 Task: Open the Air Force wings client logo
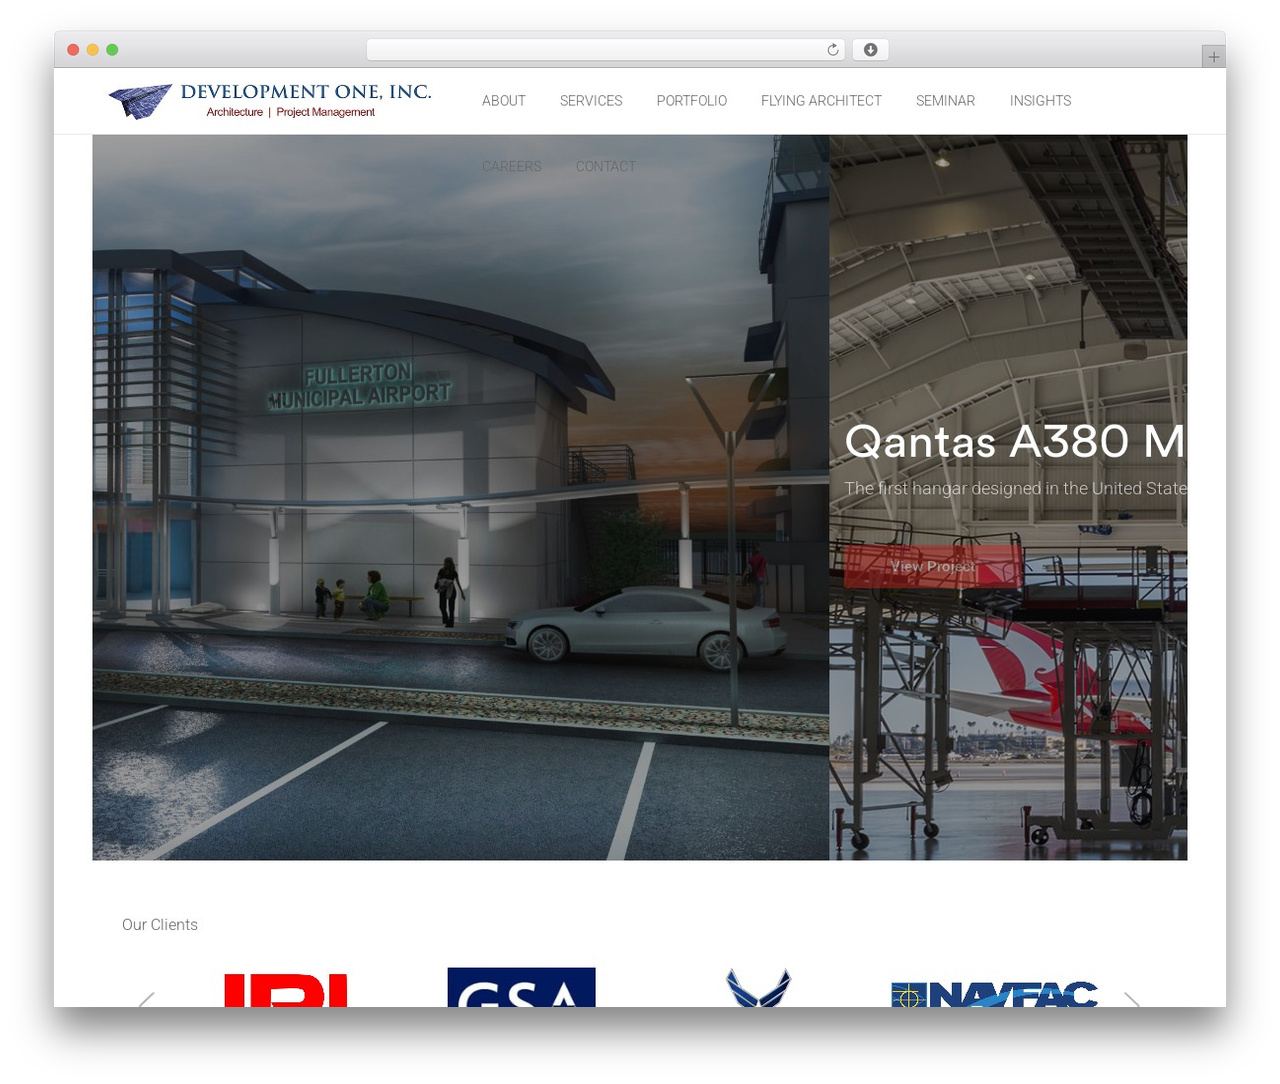pos(758,988)
